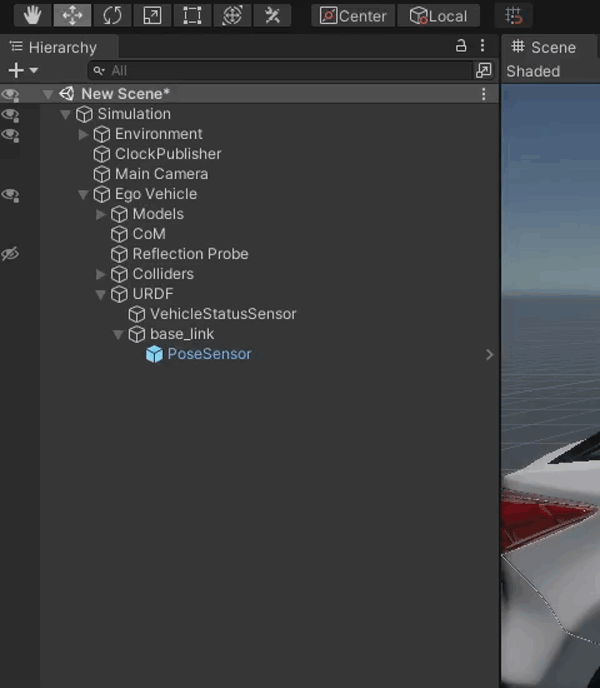The image size is (600, 688).
Task: Click the ClockPublisher cube icon
Action: (x=101, y=154)
